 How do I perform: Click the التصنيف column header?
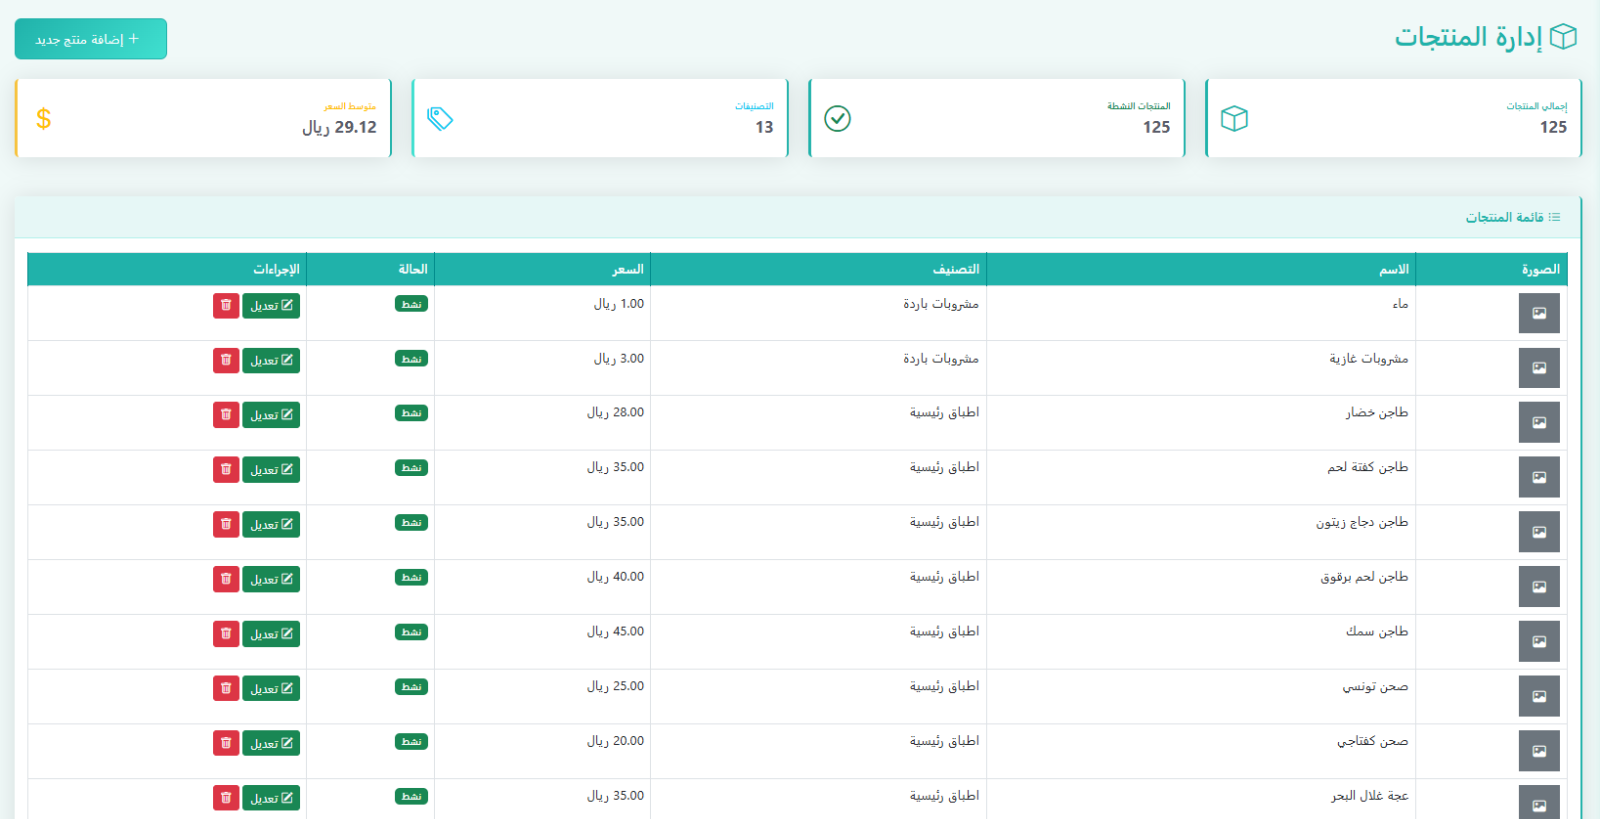955,269
